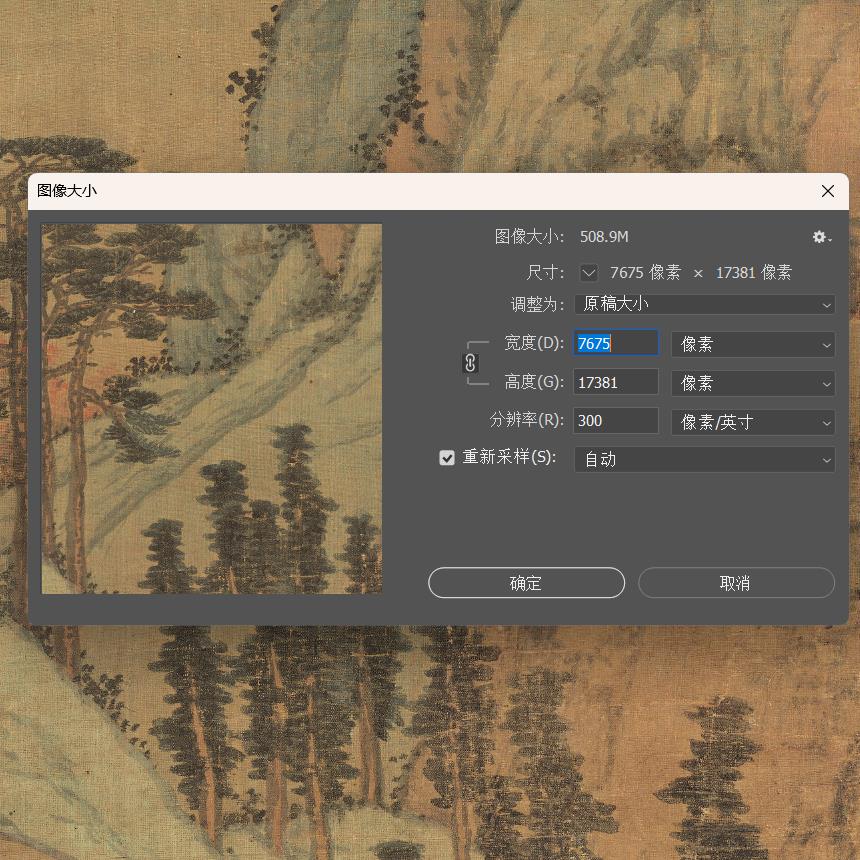Close the 图像大小 dialog

coord(828,191)
